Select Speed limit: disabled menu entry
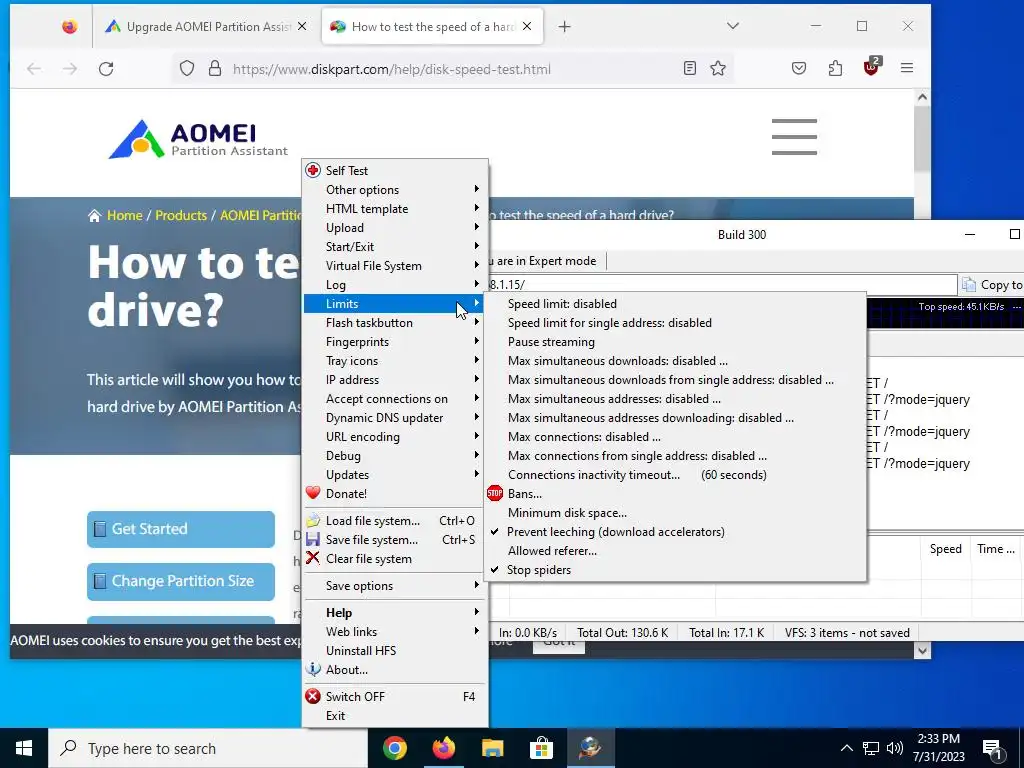This screenshot has width=1024, height=768. (x=675, y=304)
